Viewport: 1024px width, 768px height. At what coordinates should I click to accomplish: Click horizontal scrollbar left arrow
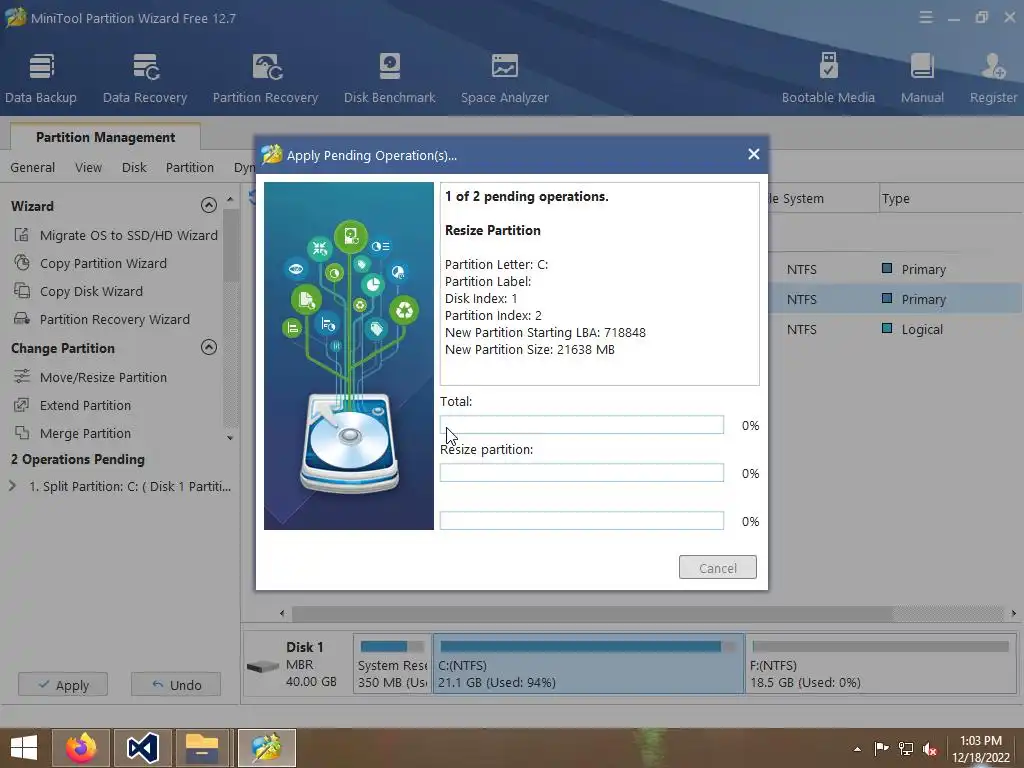tap(282, 613)
